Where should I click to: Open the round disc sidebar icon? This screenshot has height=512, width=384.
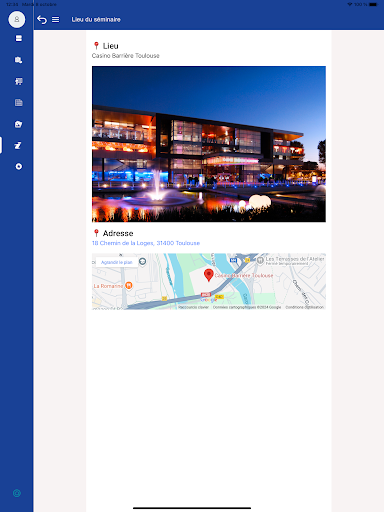(x=19, y=166)
